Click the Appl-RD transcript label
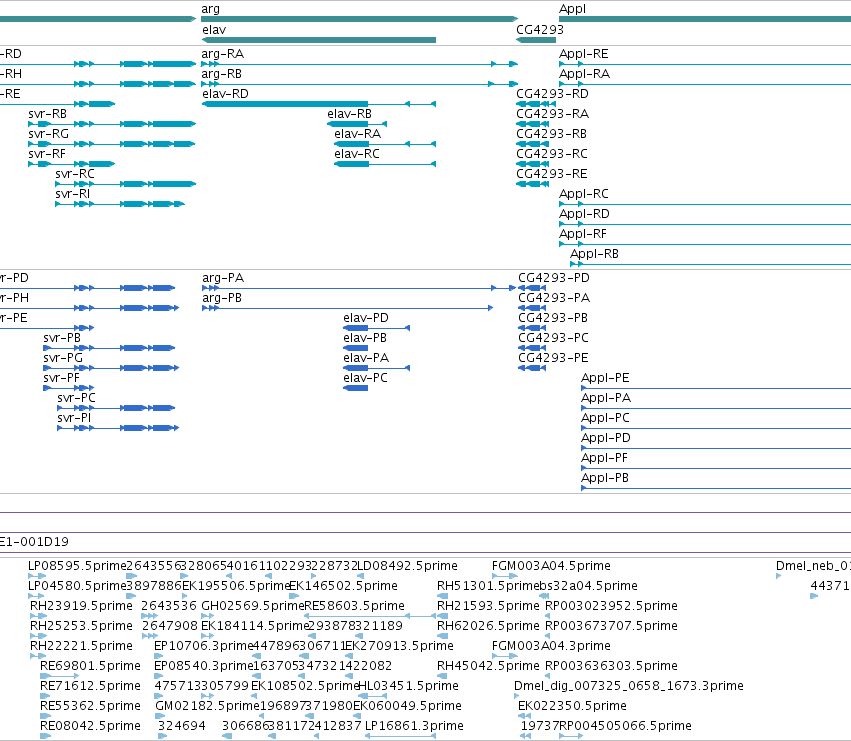The image size is (851, 741). (x=585, y=214)
